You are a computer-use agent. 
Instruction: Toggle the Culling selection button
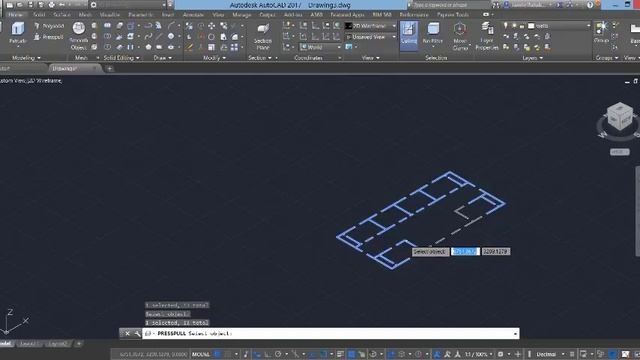(409, 36)
